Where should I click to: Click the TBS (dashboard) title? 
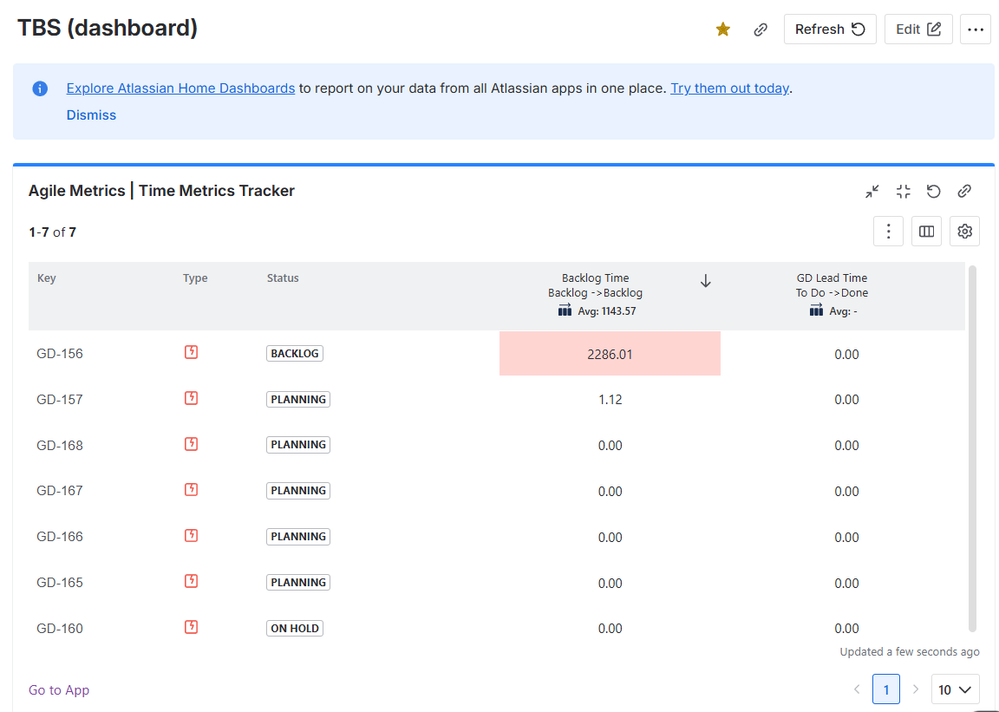pos(107,28)
